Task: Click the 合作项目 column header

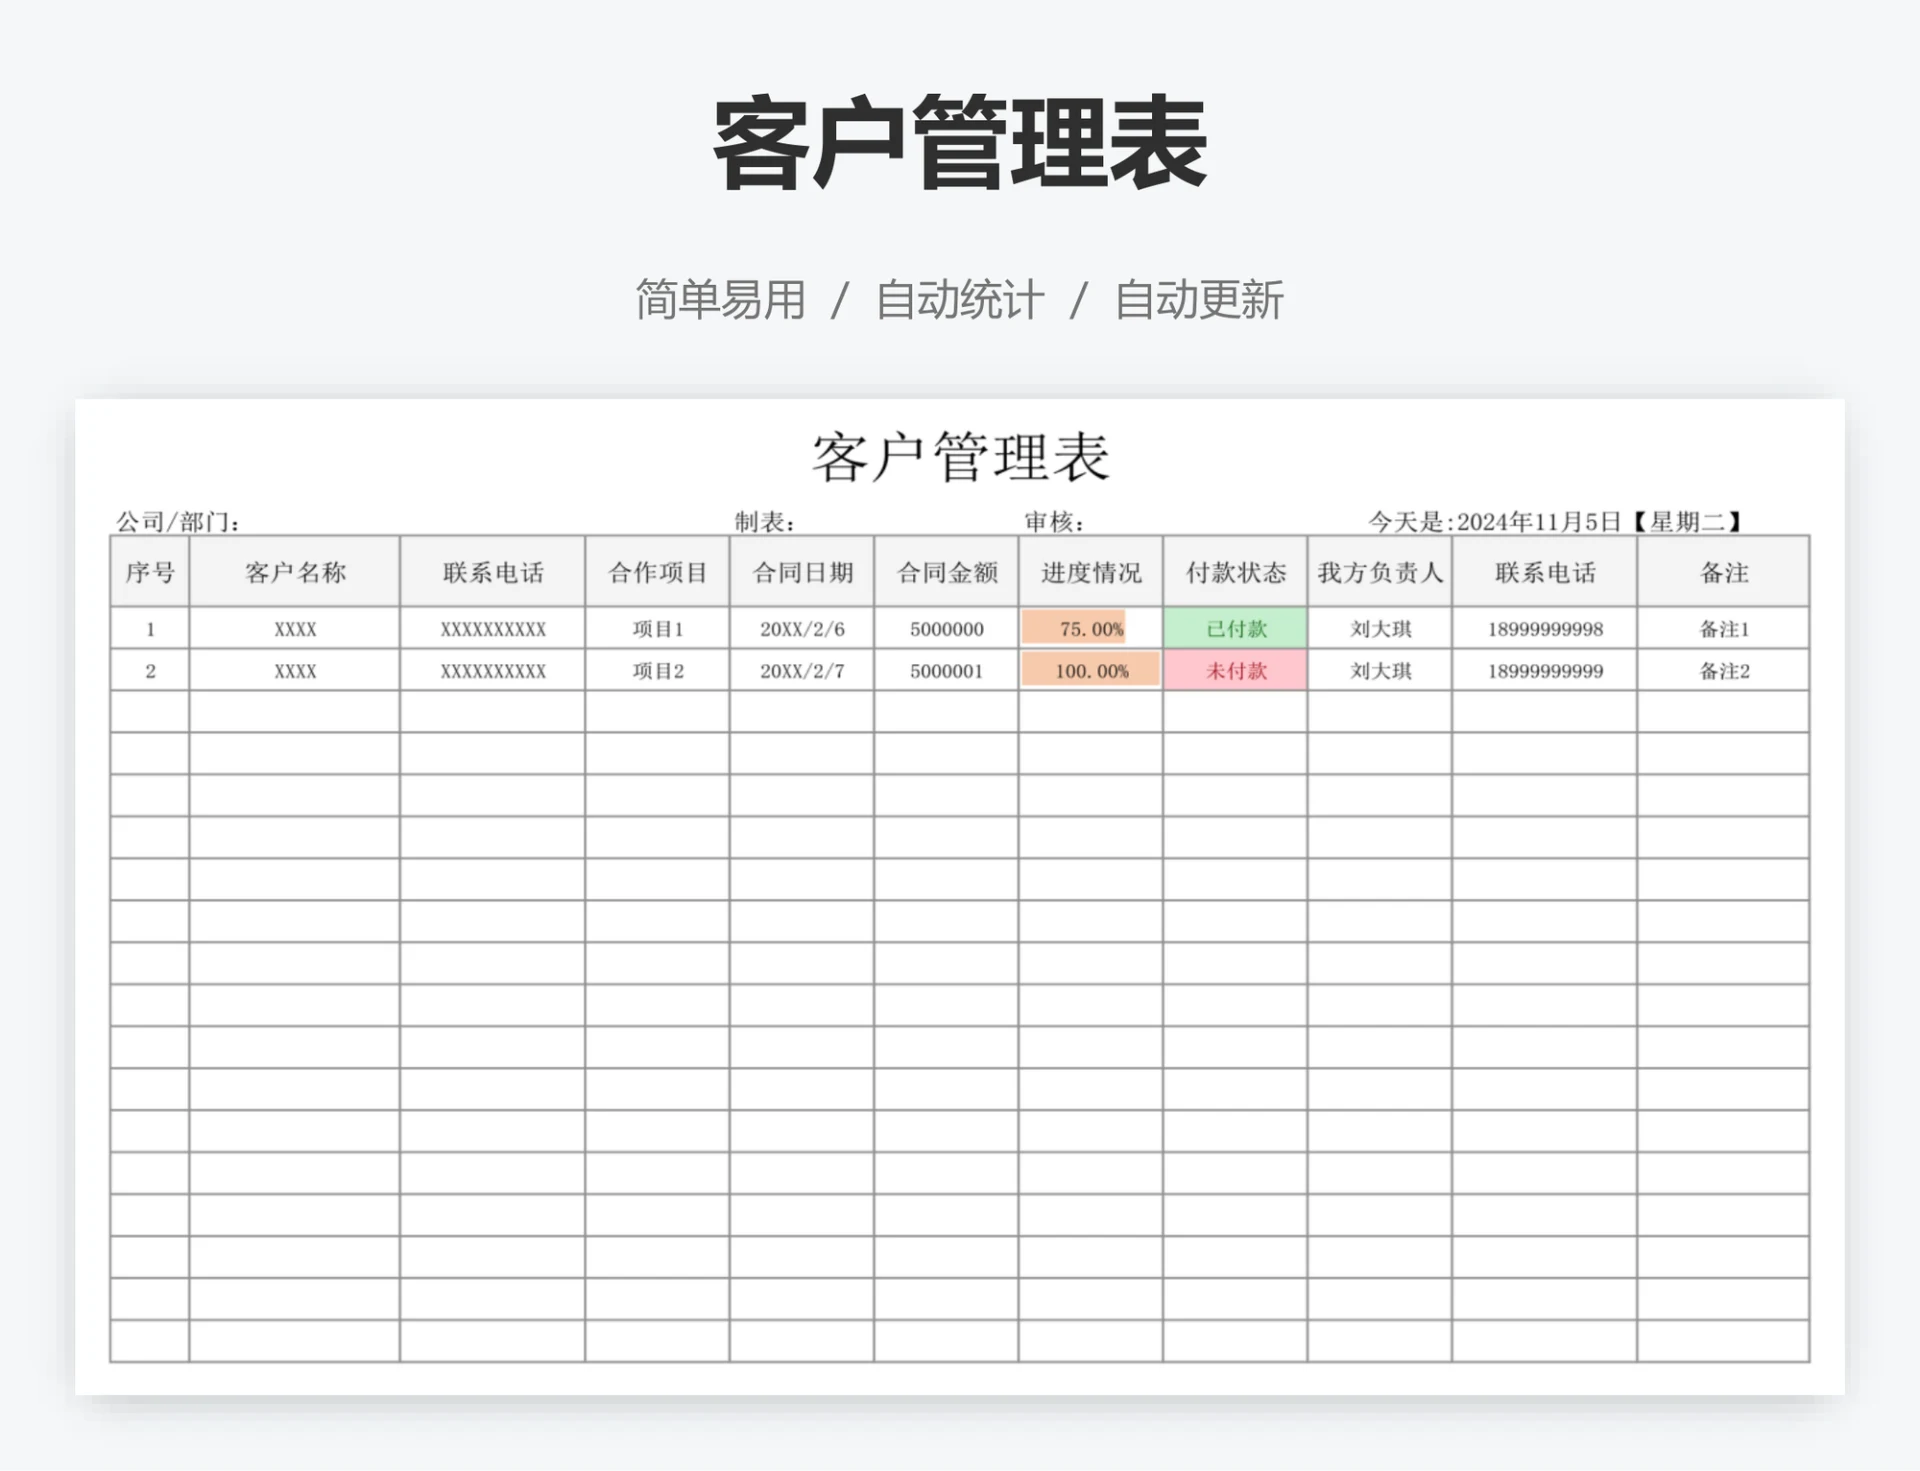Action: coord(656,572)
